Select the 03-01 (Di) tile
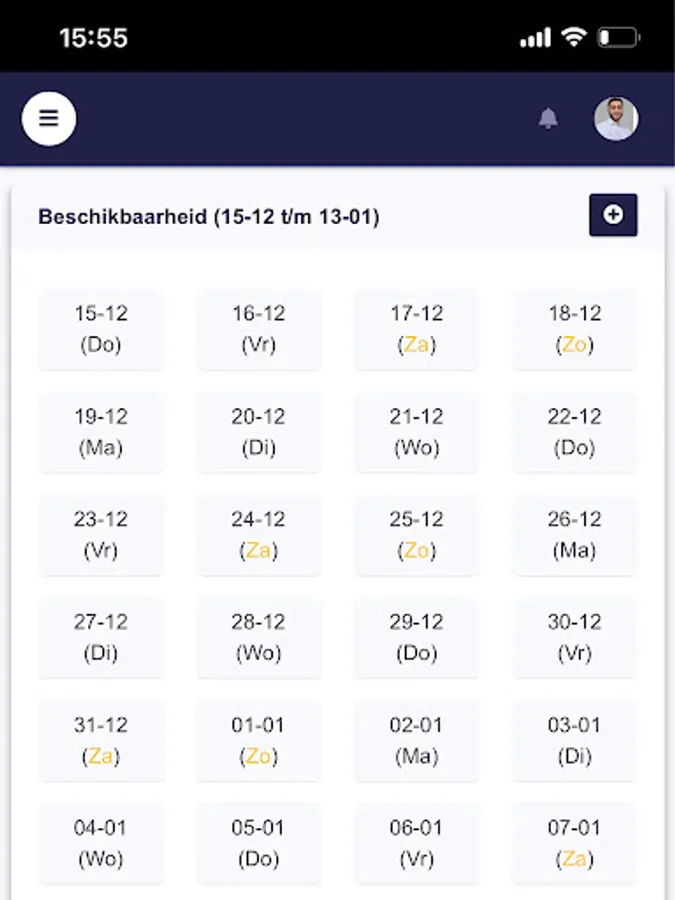 (574, 741)
